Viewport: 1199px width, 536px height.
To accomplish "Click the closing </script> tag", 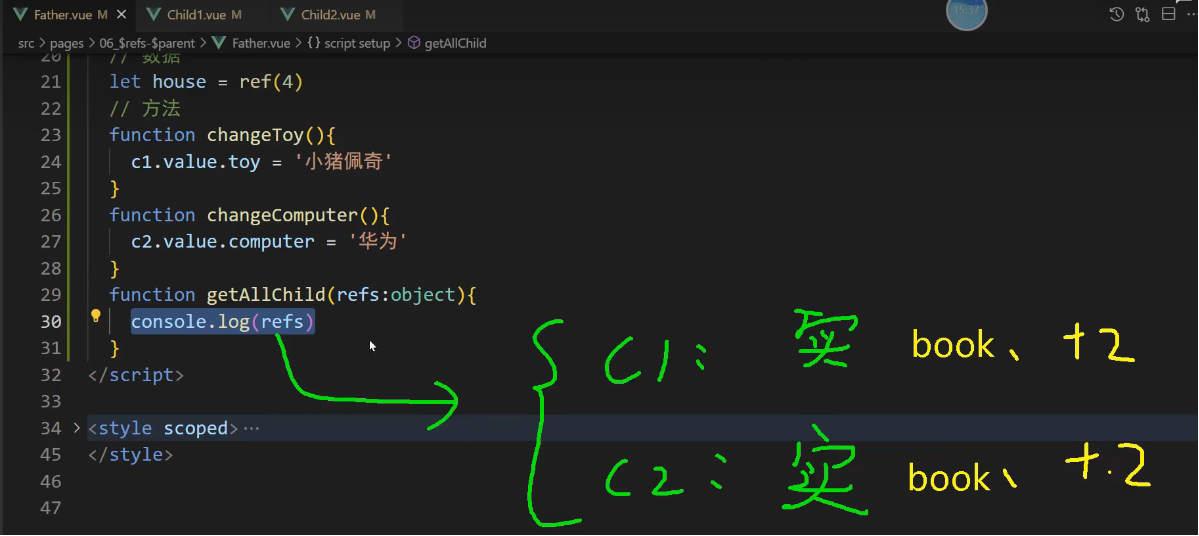I will point(135,375).
